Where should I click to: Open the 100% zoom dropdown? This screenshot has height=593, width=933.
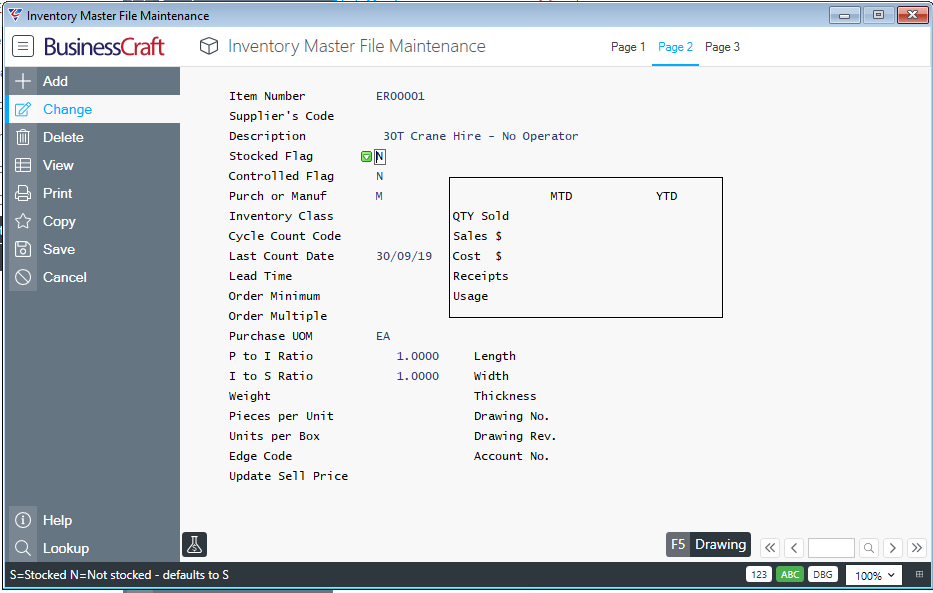pos(874,575)
